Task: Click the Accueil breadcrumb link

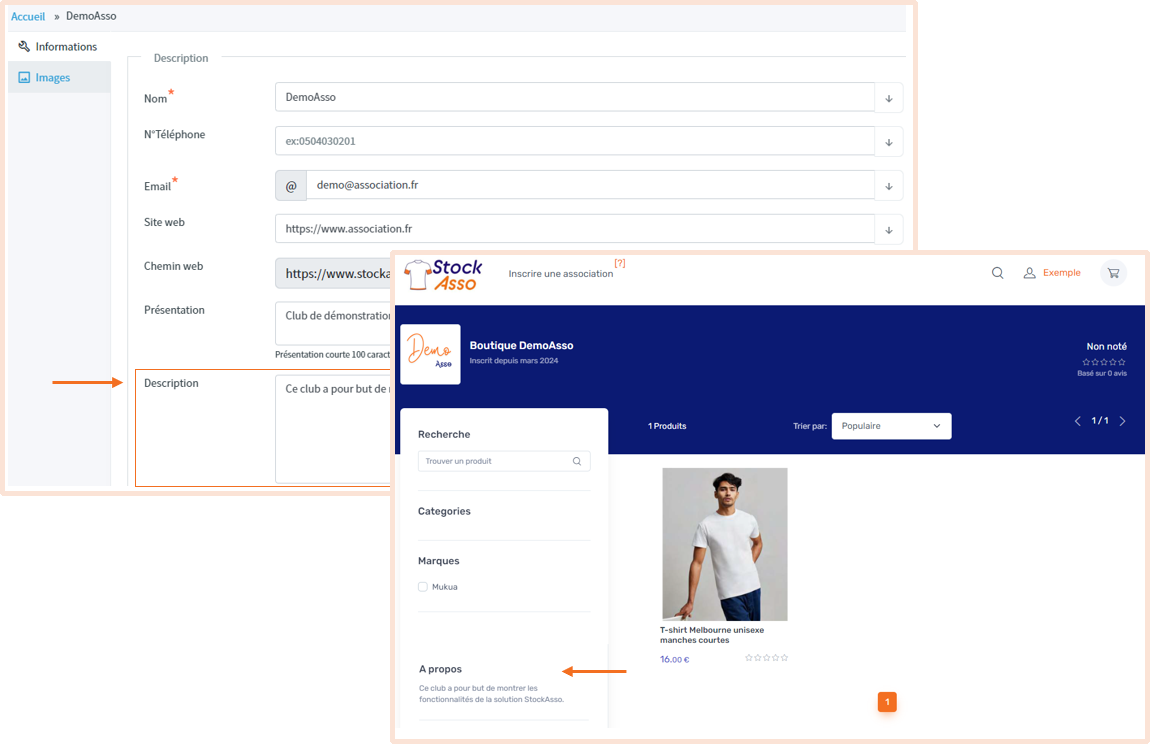Action: [27, 16]
